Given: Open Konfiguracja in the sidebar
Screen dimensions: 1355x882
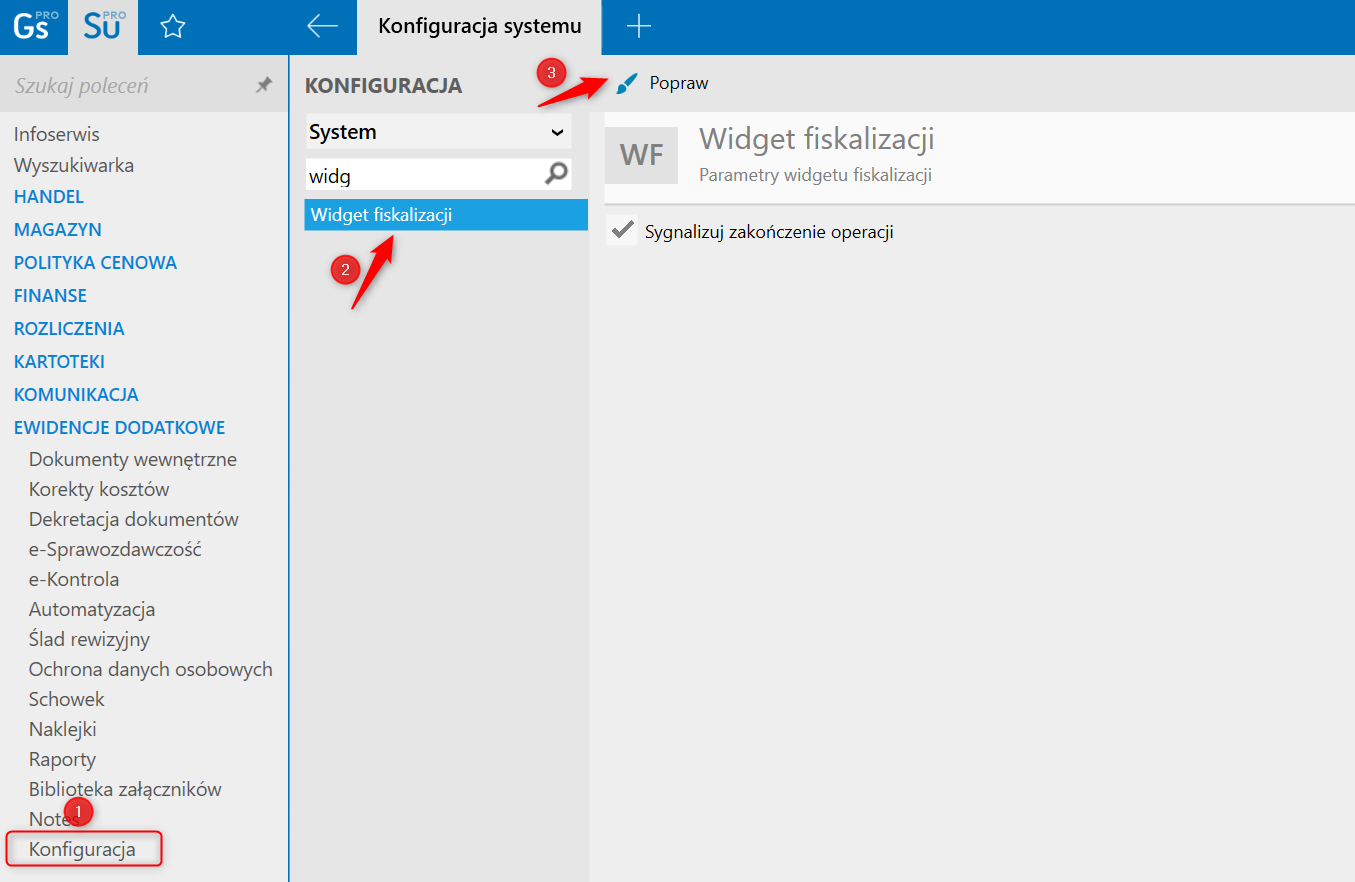Looking at the screenshot, I should (x=82, y=851).
